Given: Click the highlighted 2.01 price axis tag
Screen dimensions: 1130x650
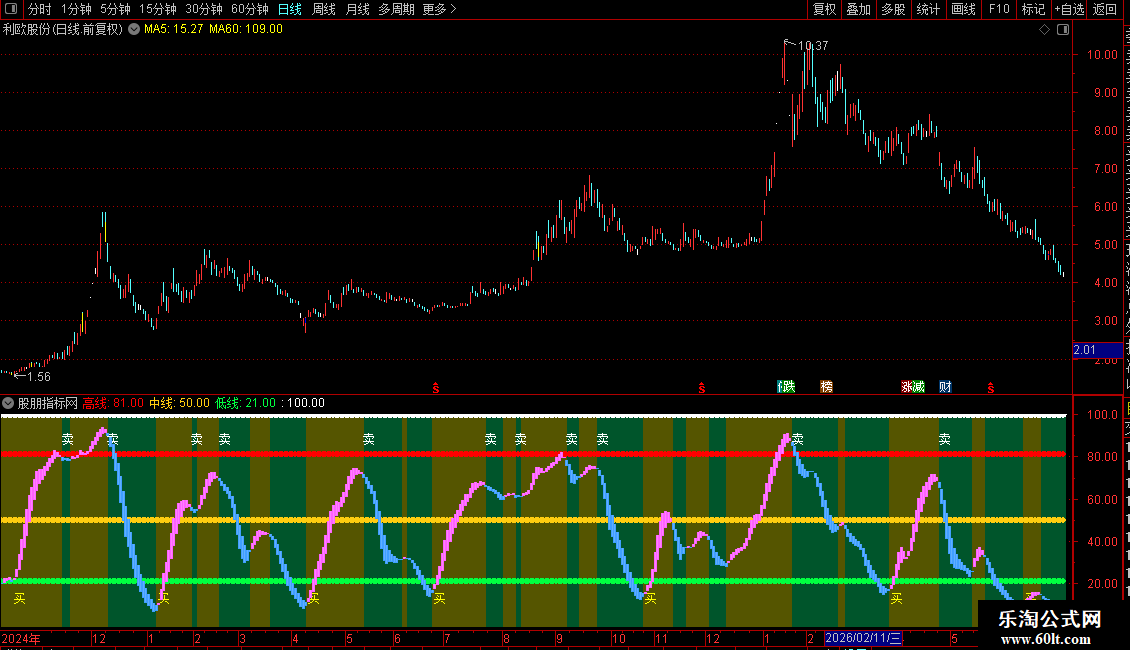Looking at the screenshot, I should [1097, 350].
